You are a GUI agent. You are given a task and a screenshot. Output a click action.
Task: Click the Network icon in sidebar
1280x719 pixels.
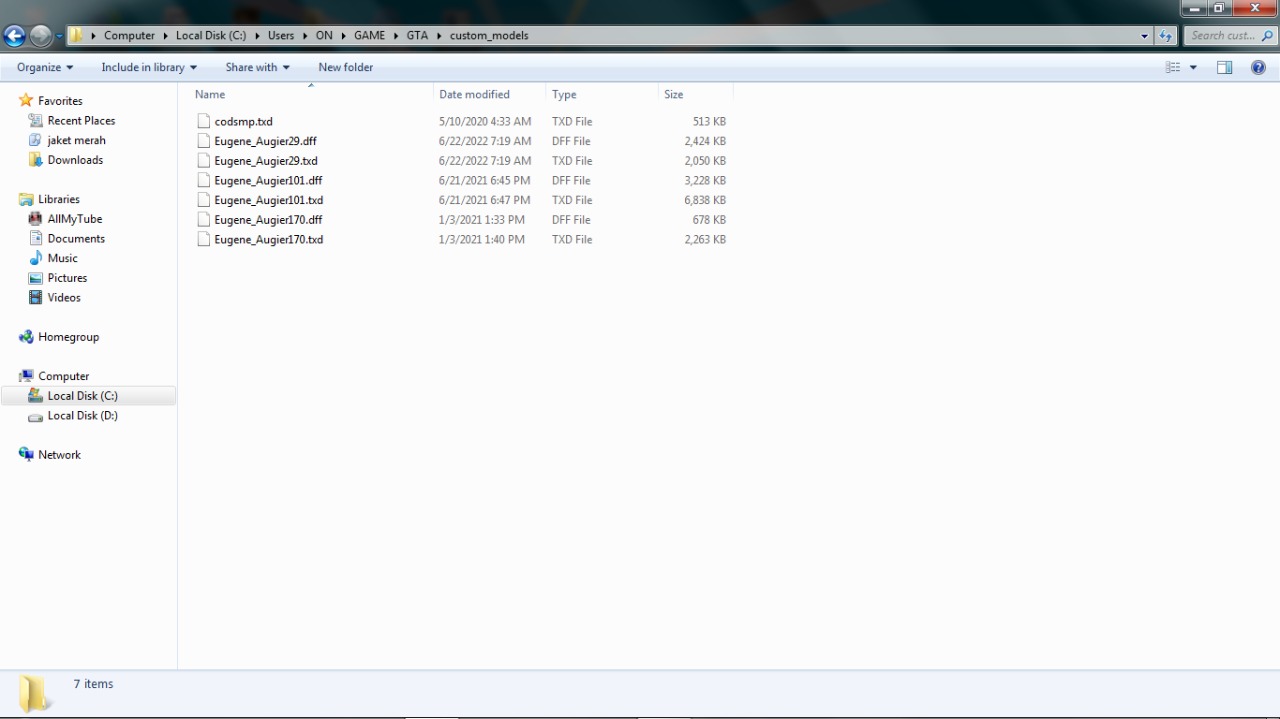click(x=26, y=454)
